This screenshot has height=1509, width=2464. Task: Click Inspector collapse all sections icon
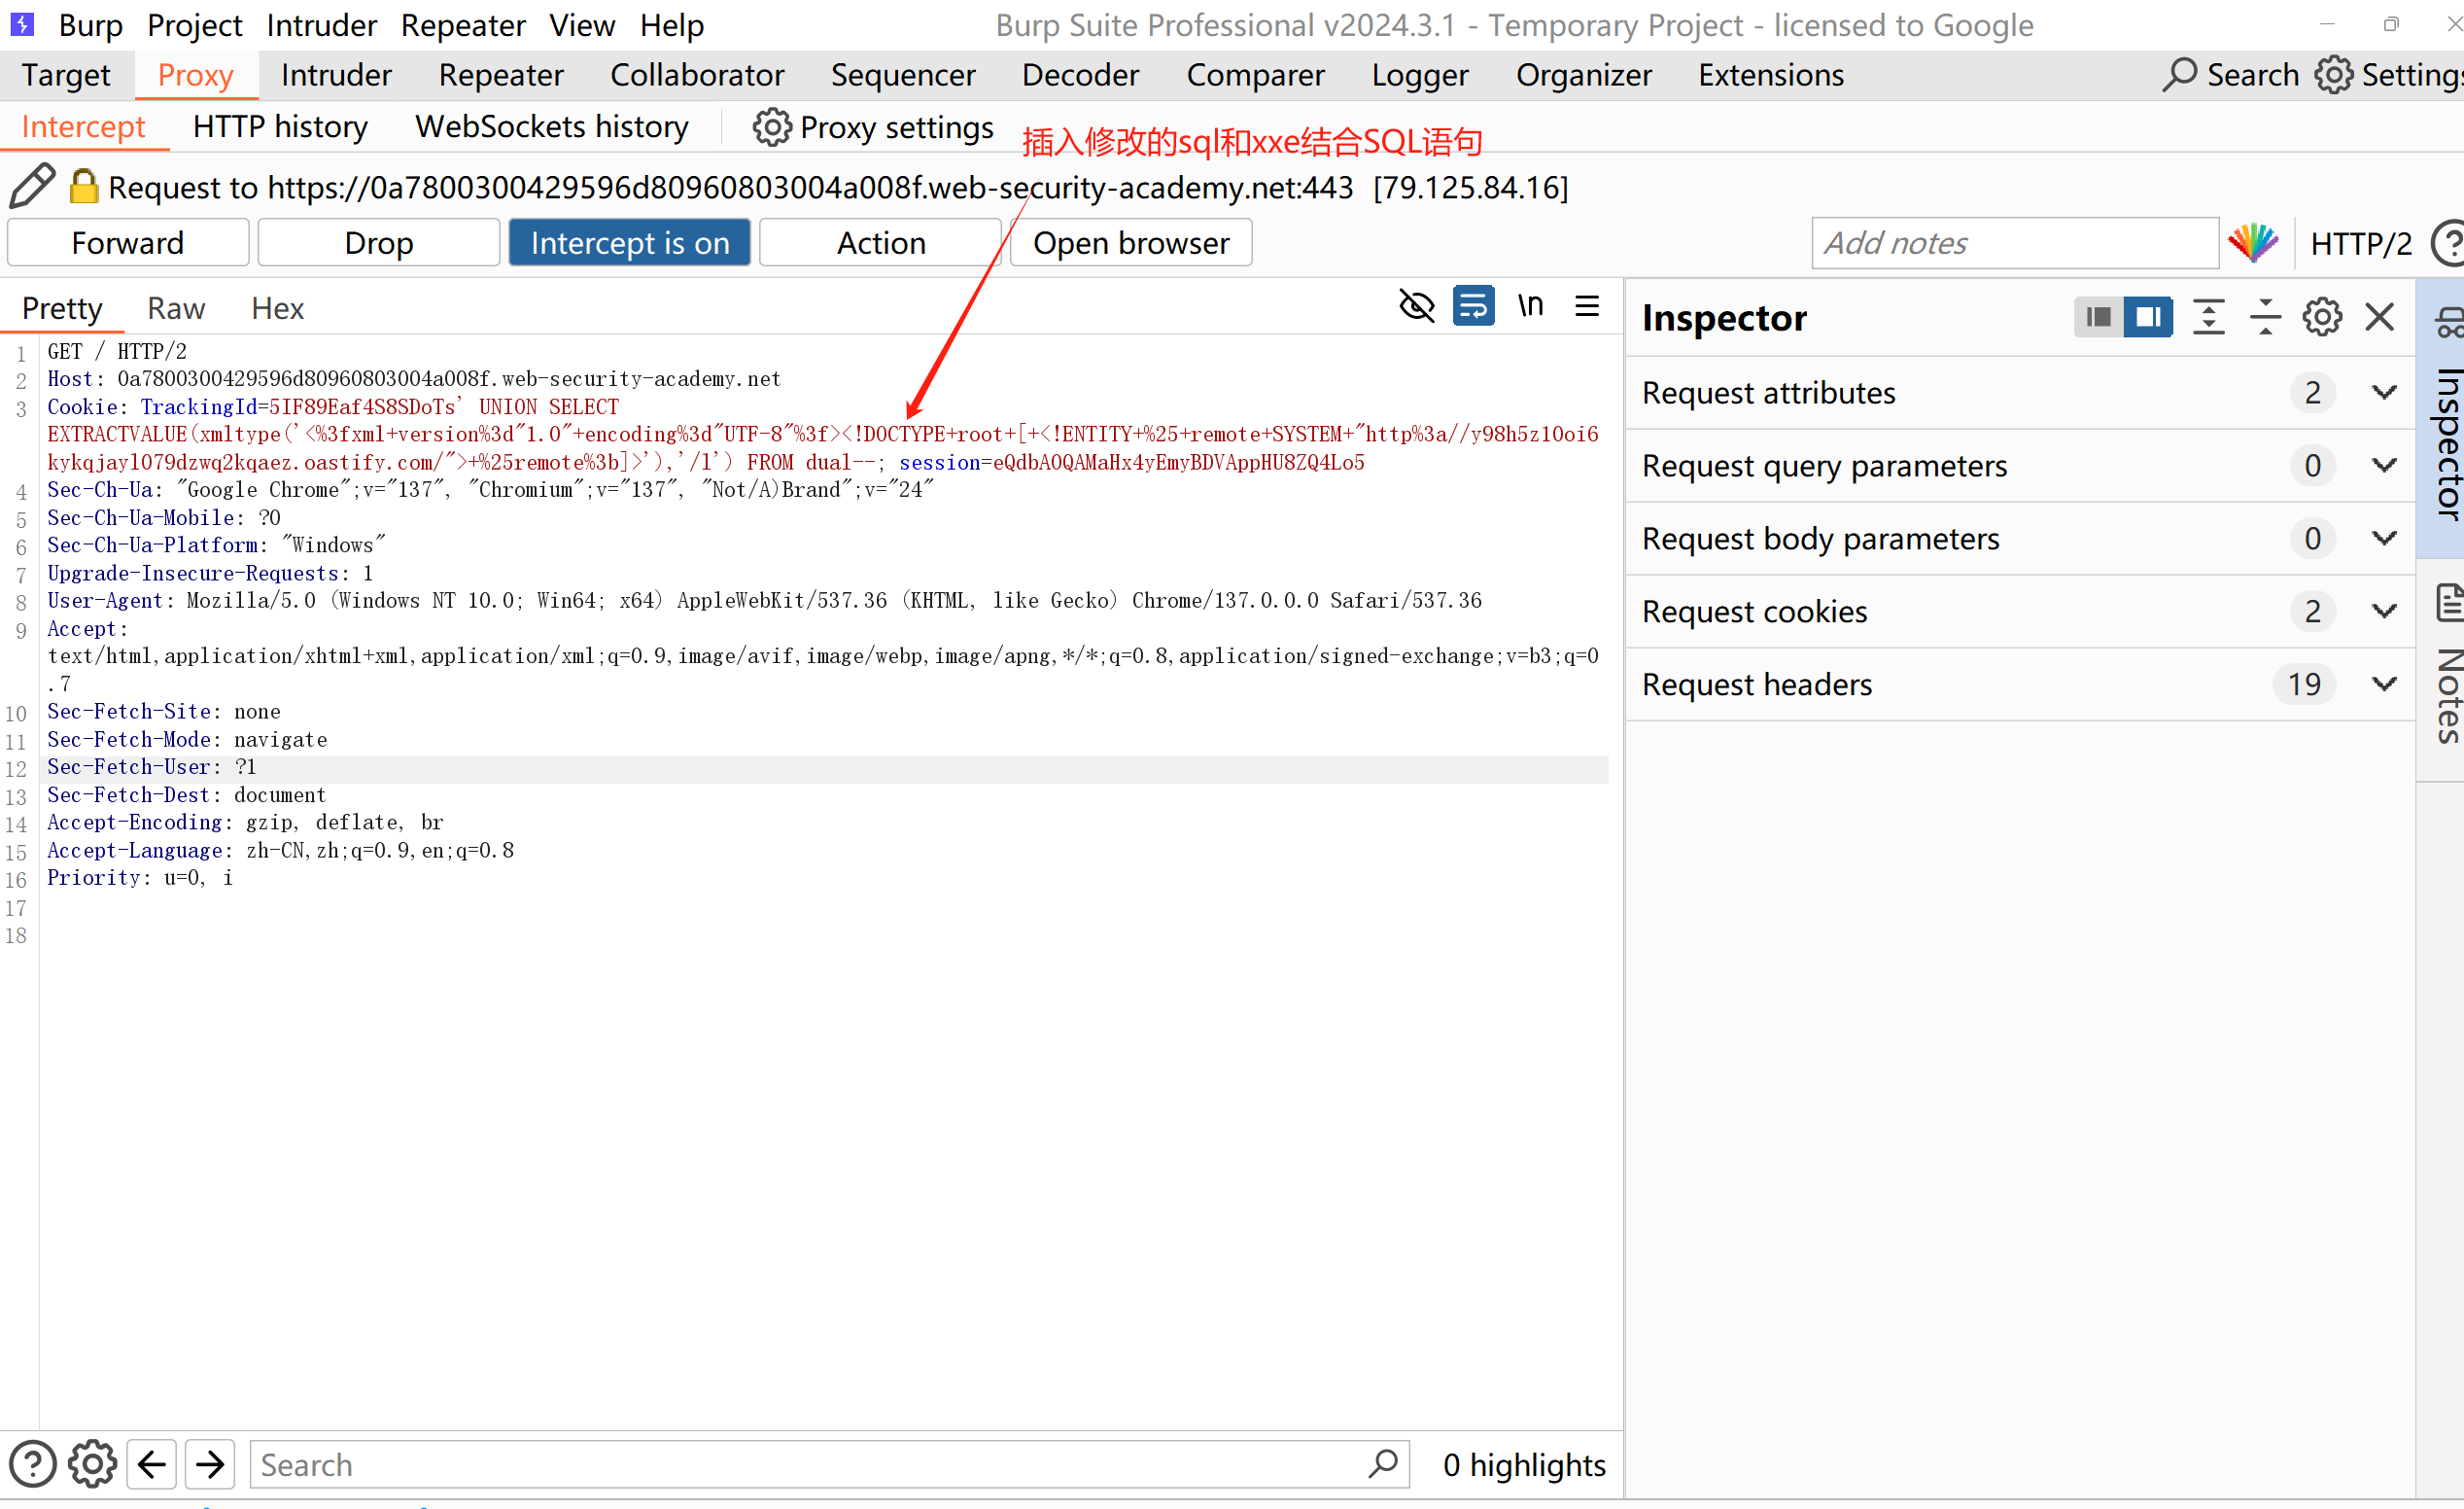point(2265,318)
